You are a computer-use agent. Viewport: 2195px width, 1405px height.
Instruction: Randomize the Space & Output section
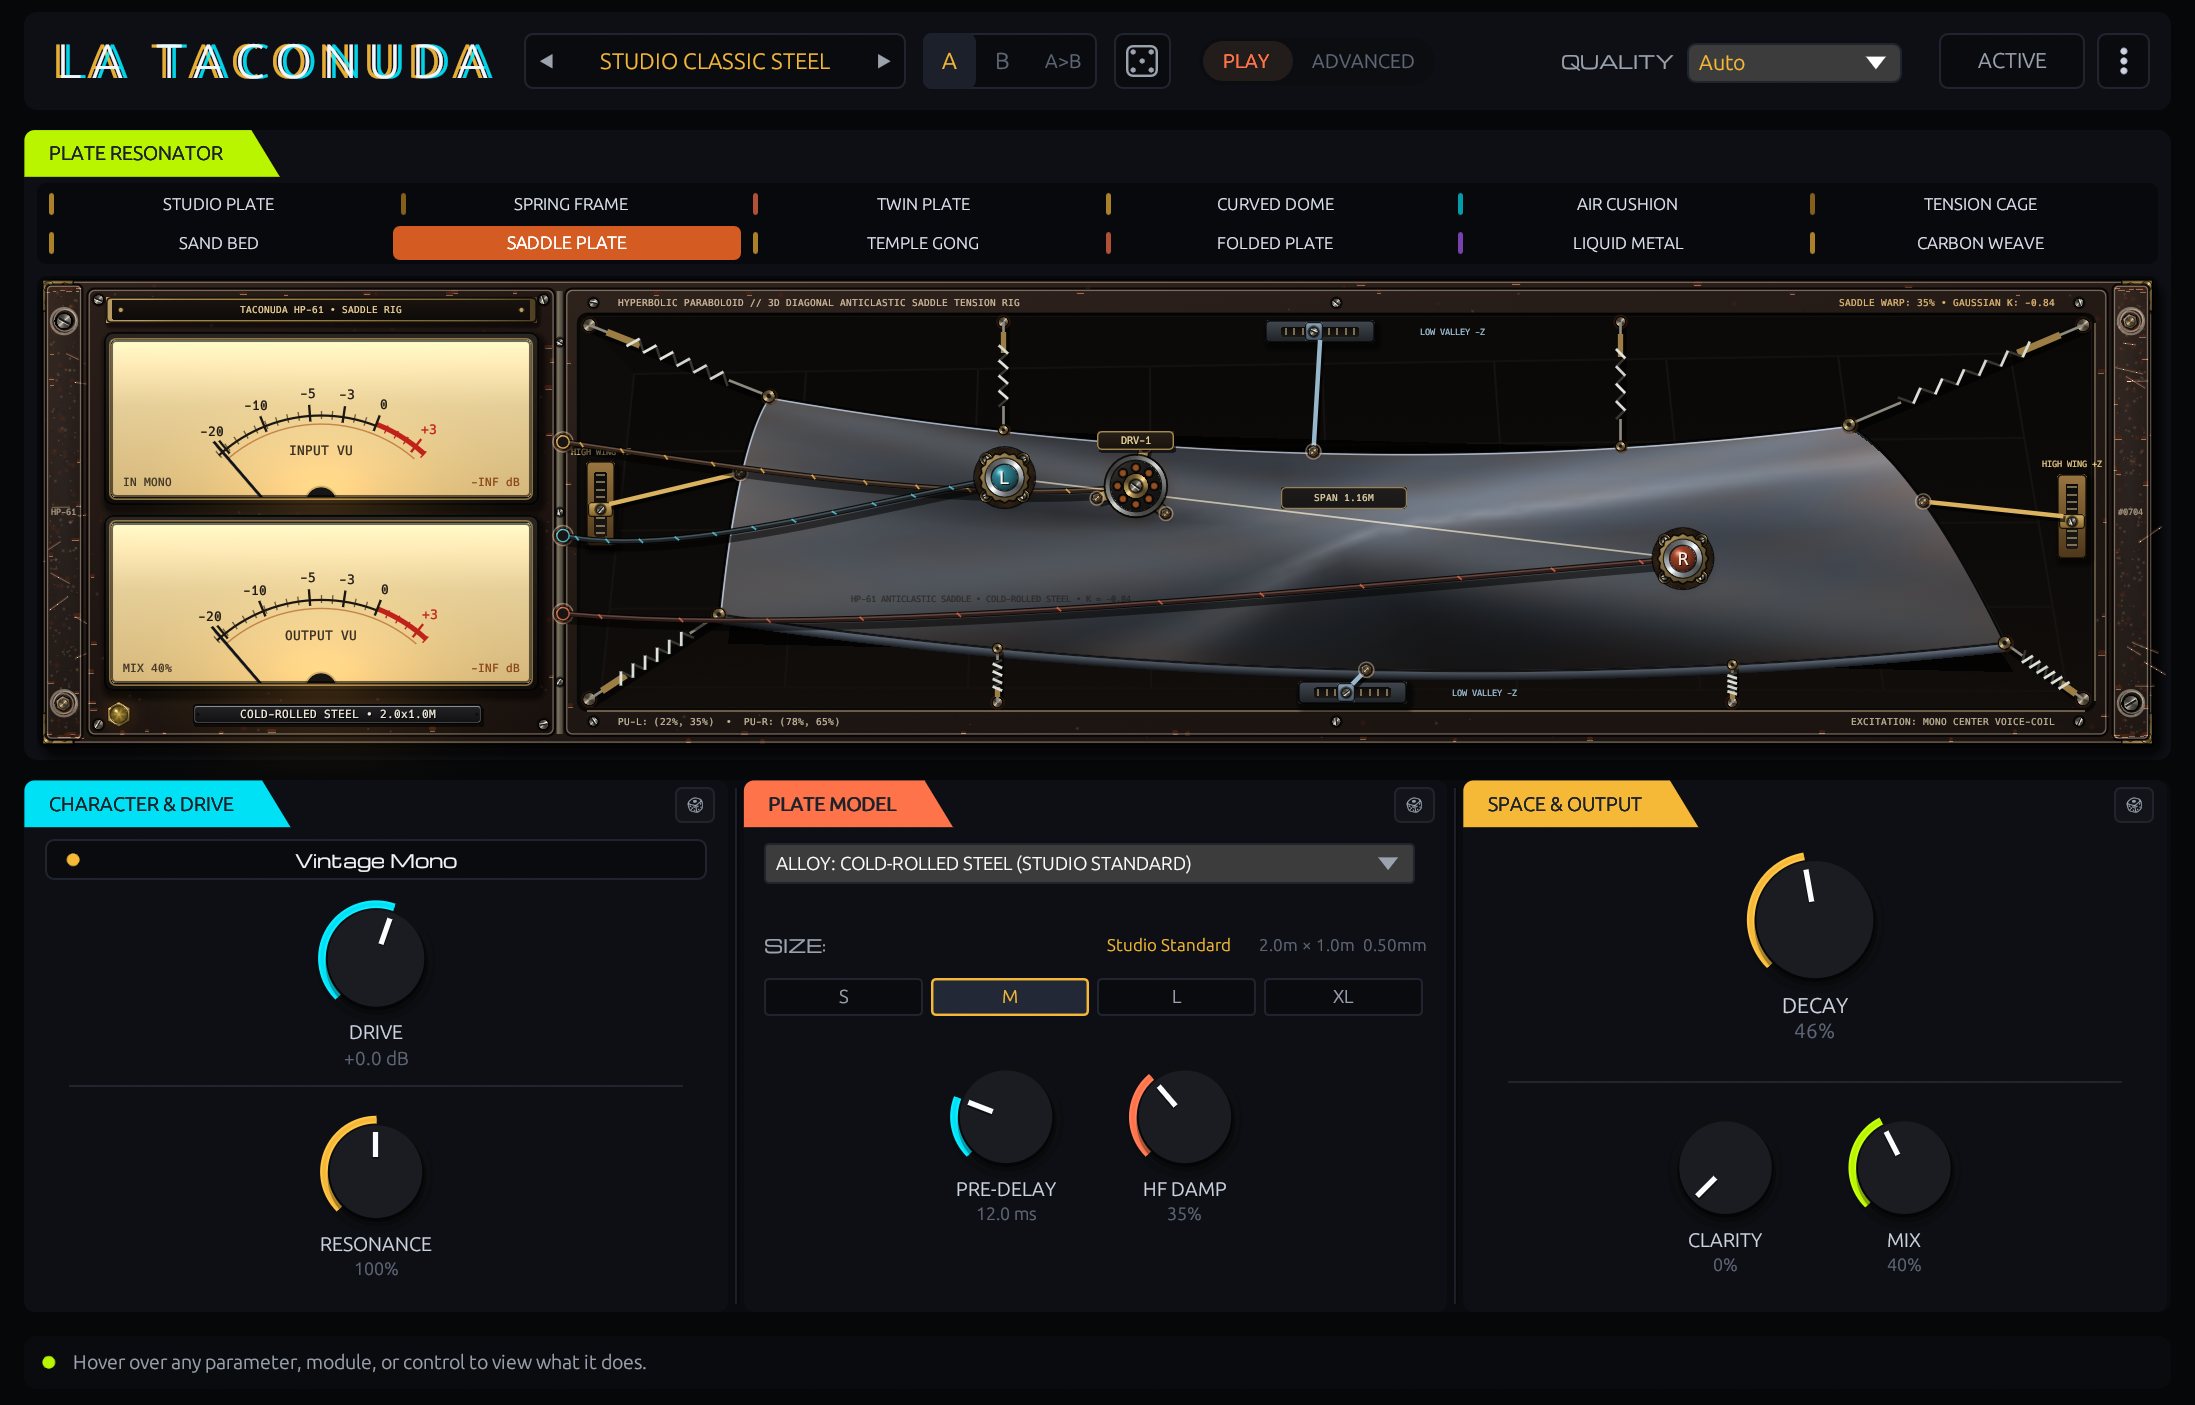(2134, 805)
